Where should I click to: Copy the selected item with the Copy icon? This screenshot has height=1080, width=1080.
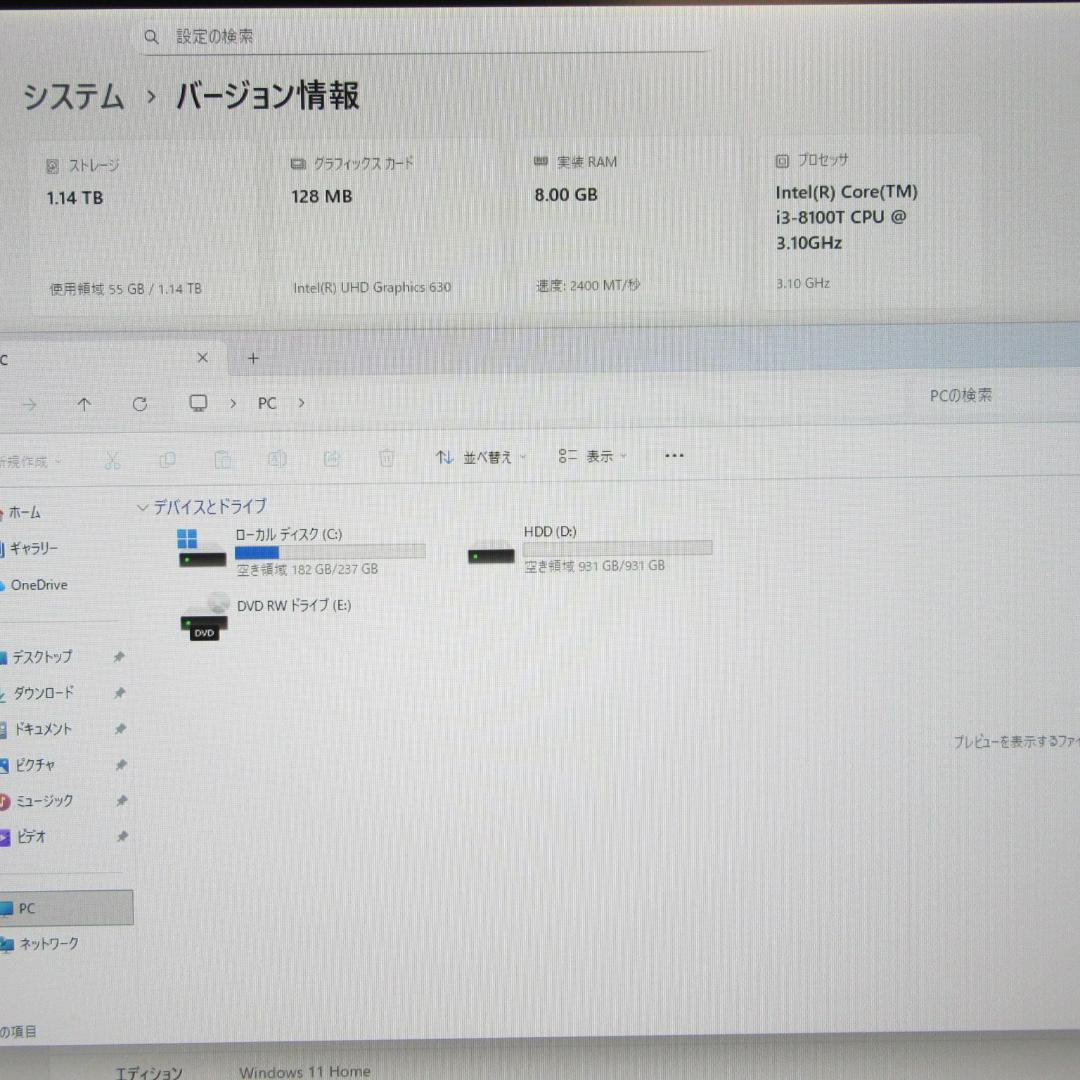tap(168, 459)
